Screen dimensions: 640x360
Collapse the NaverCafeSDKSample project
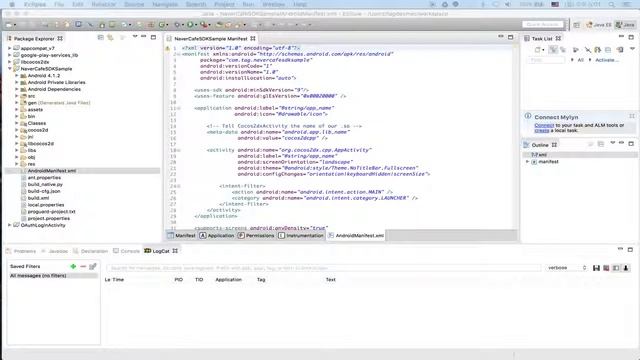click(x=10, y=69)
